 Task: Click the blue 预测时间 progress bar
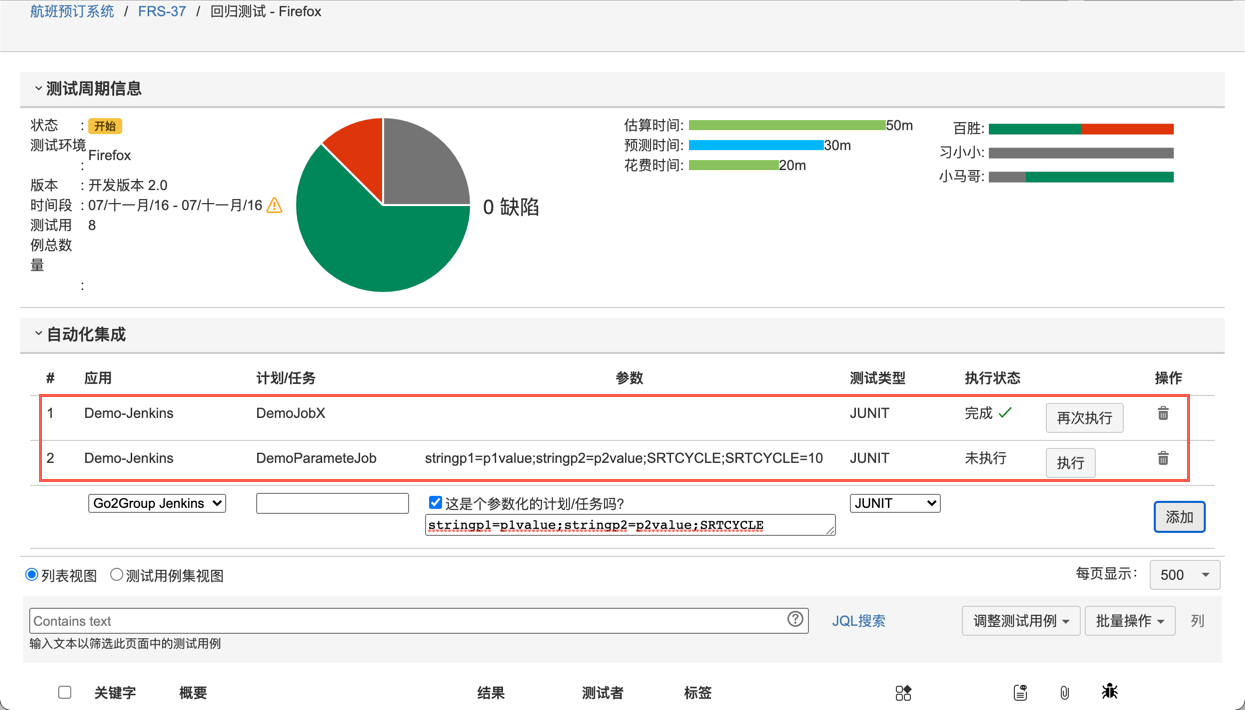[x=755, y=146]
